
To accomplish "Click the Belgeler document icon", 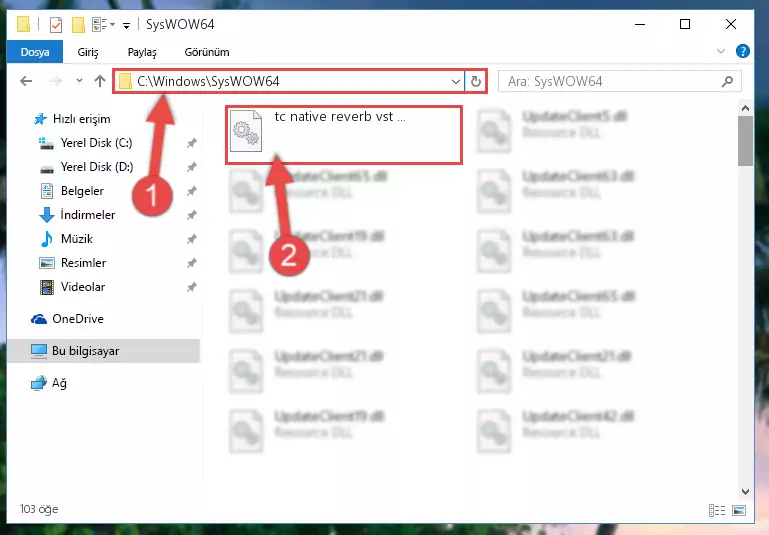I will point(47,191).
